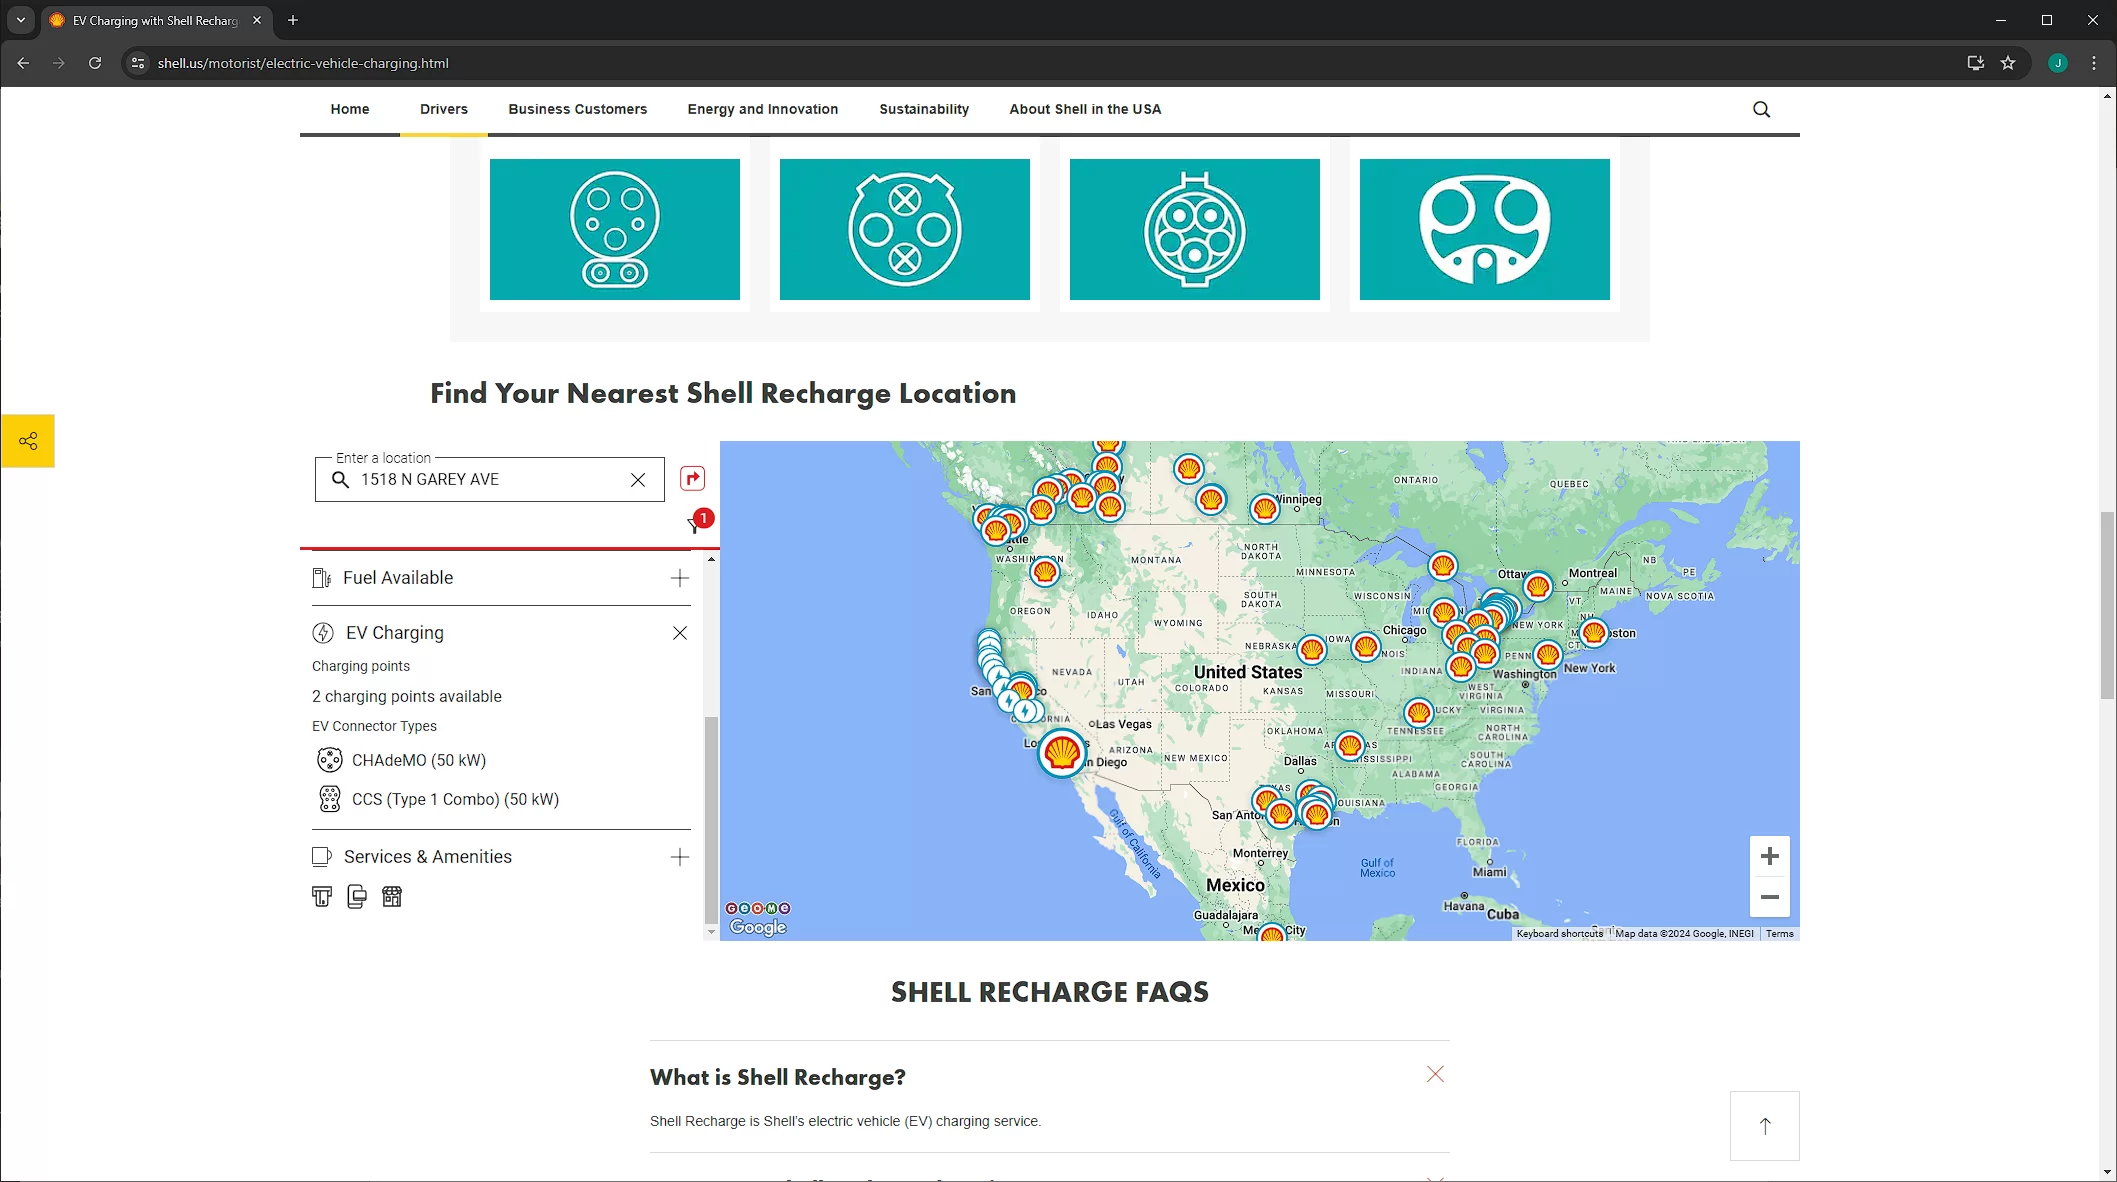Viewport: 2117px width, 1182px height.
Task: View site information icon beside URL
Action: (138, 63)
